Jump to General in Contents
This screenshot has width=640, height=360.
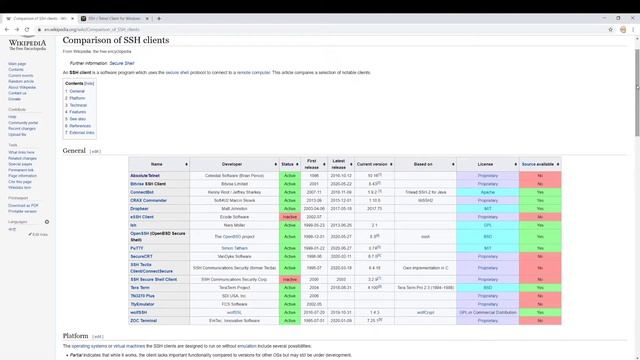76,91
